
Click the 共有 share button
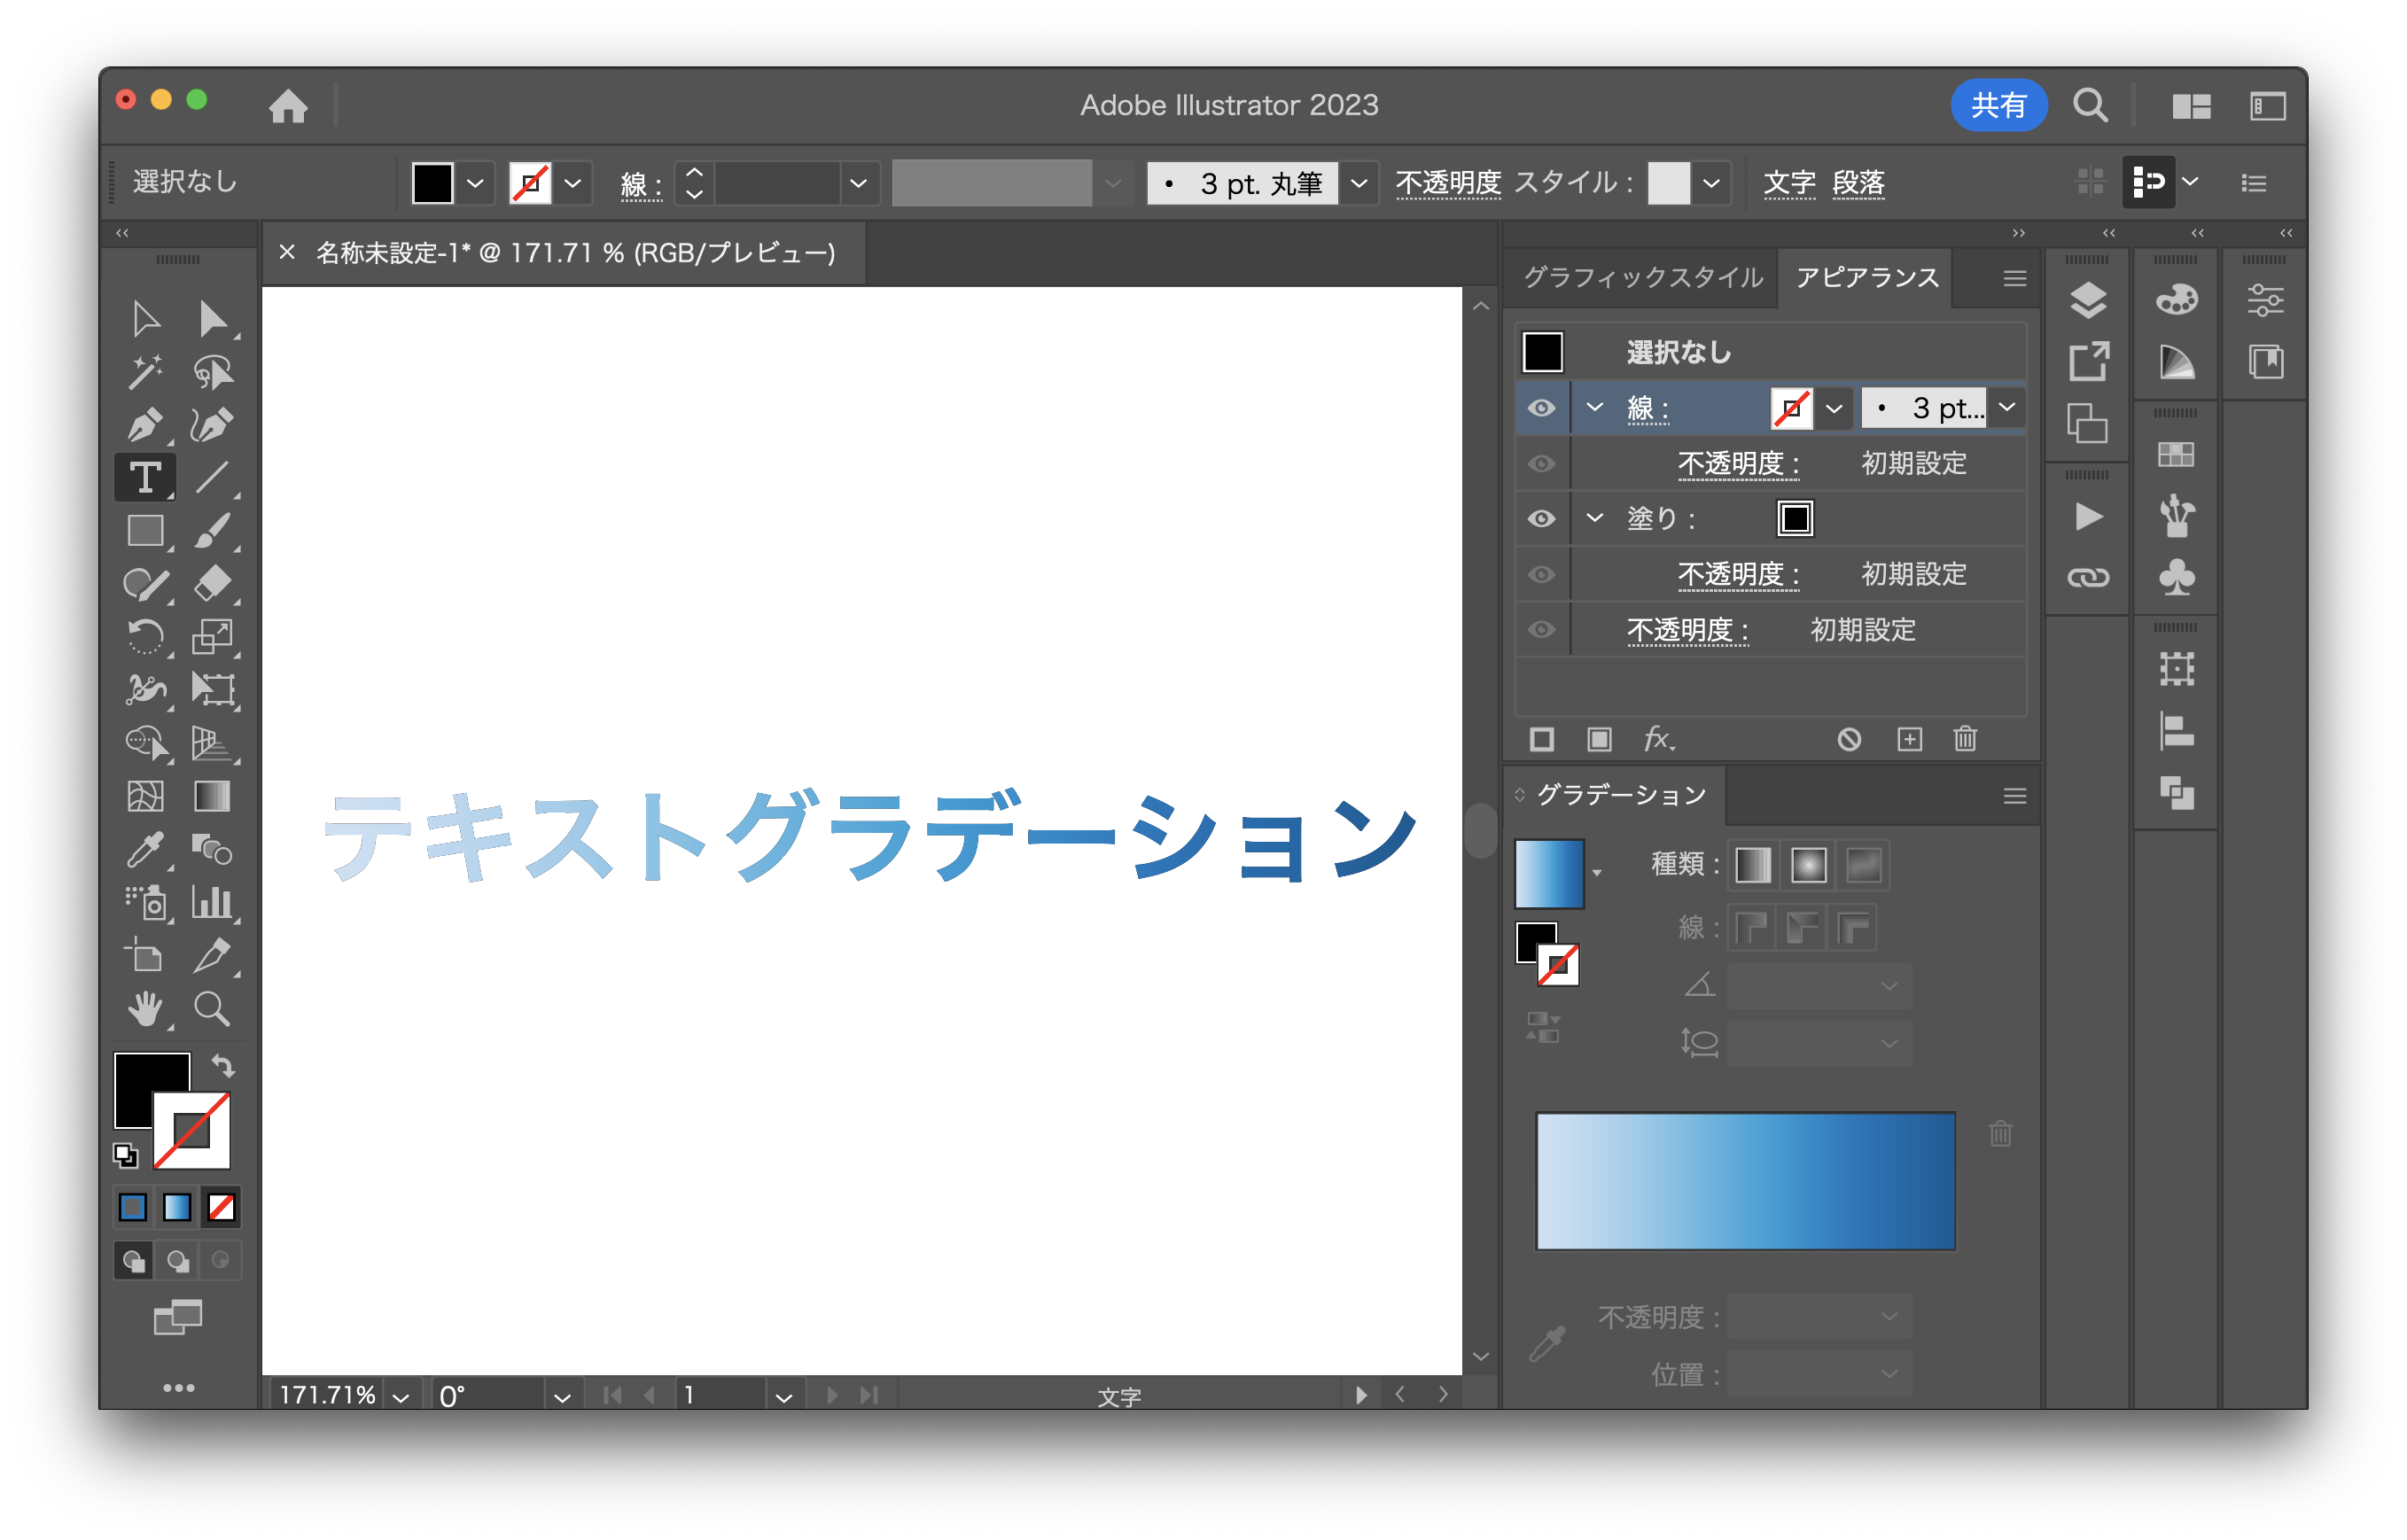[1998, 105]
